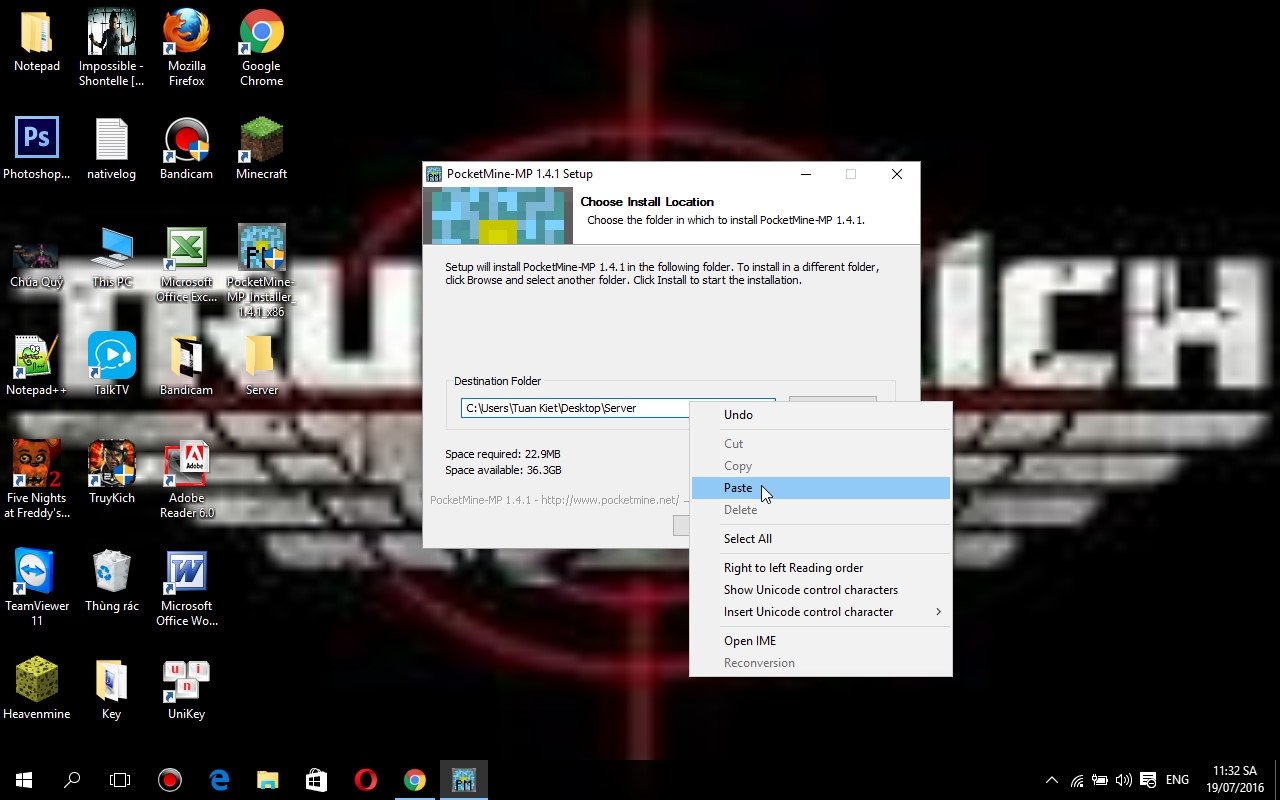Launch Microsoft Office Word shortcut

[186, 588]
